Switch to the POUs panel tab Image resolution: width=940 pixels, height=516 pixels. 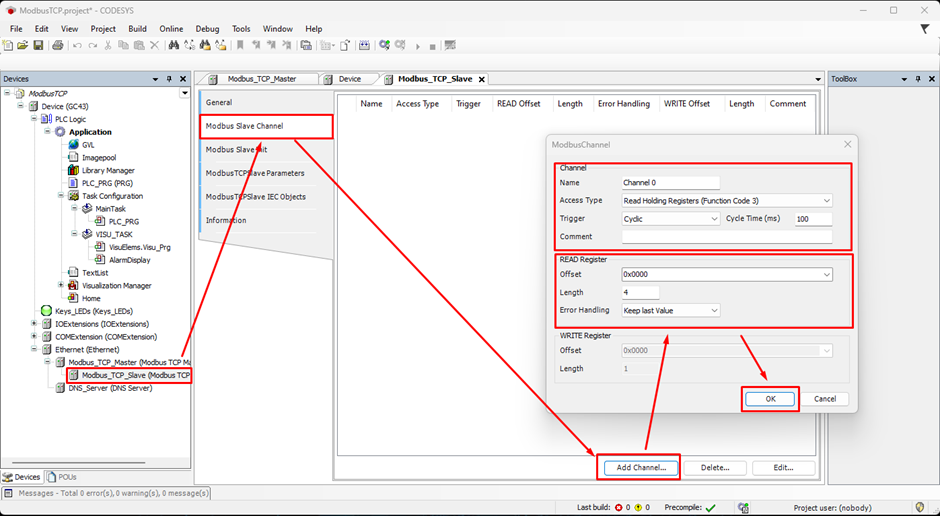pyautogui.click(x=61, y=477)
